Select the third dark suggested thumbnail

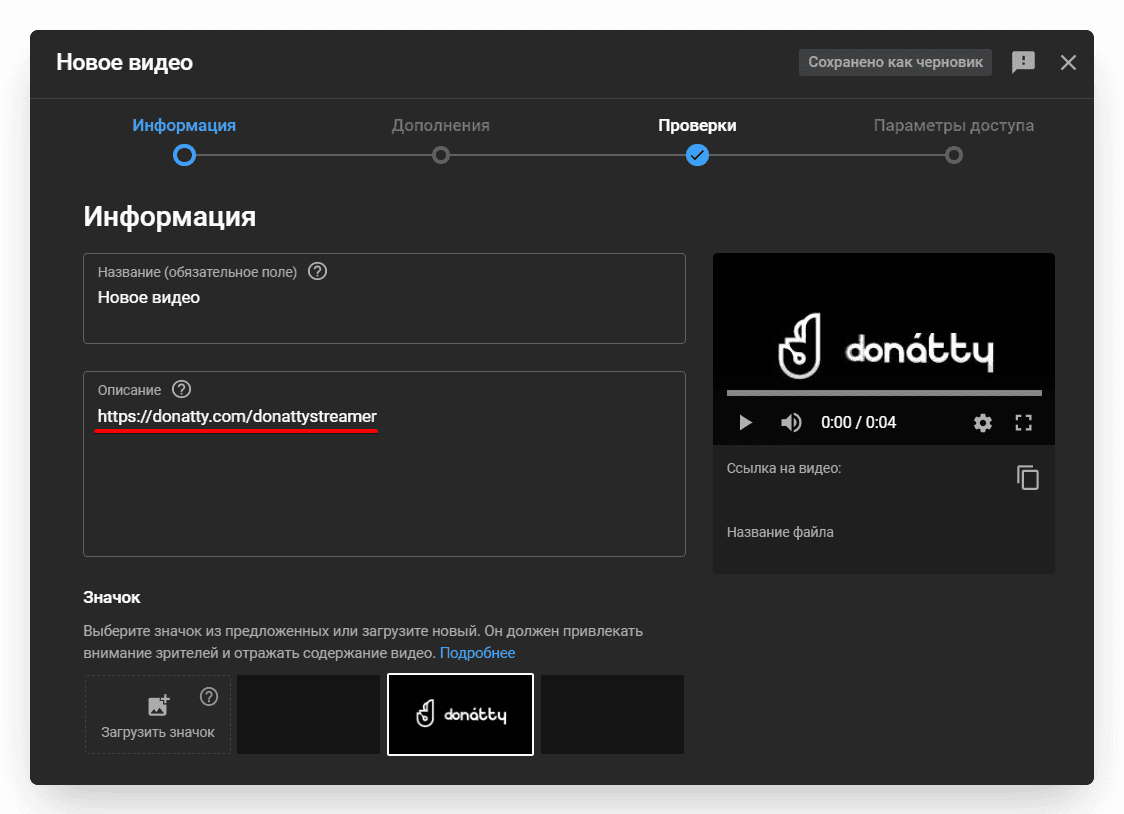coord(612,714)
